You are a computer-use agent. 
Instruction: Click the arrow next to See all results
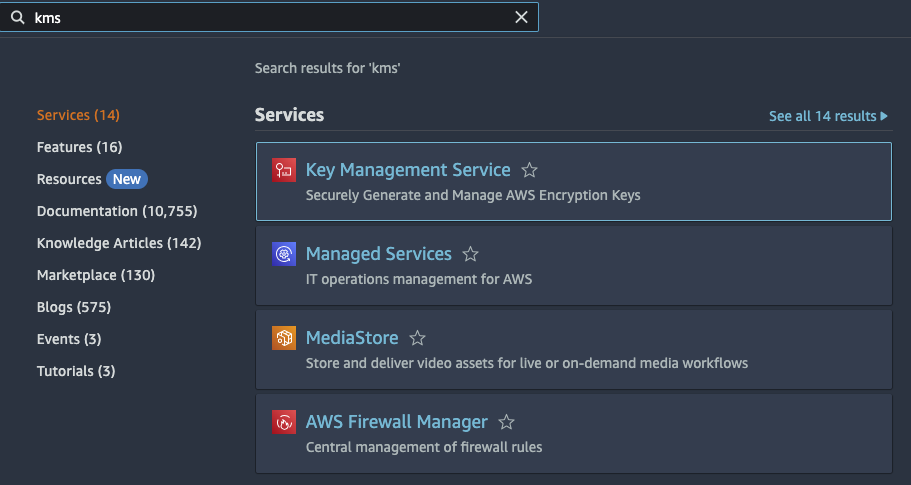tap(884, 116)
